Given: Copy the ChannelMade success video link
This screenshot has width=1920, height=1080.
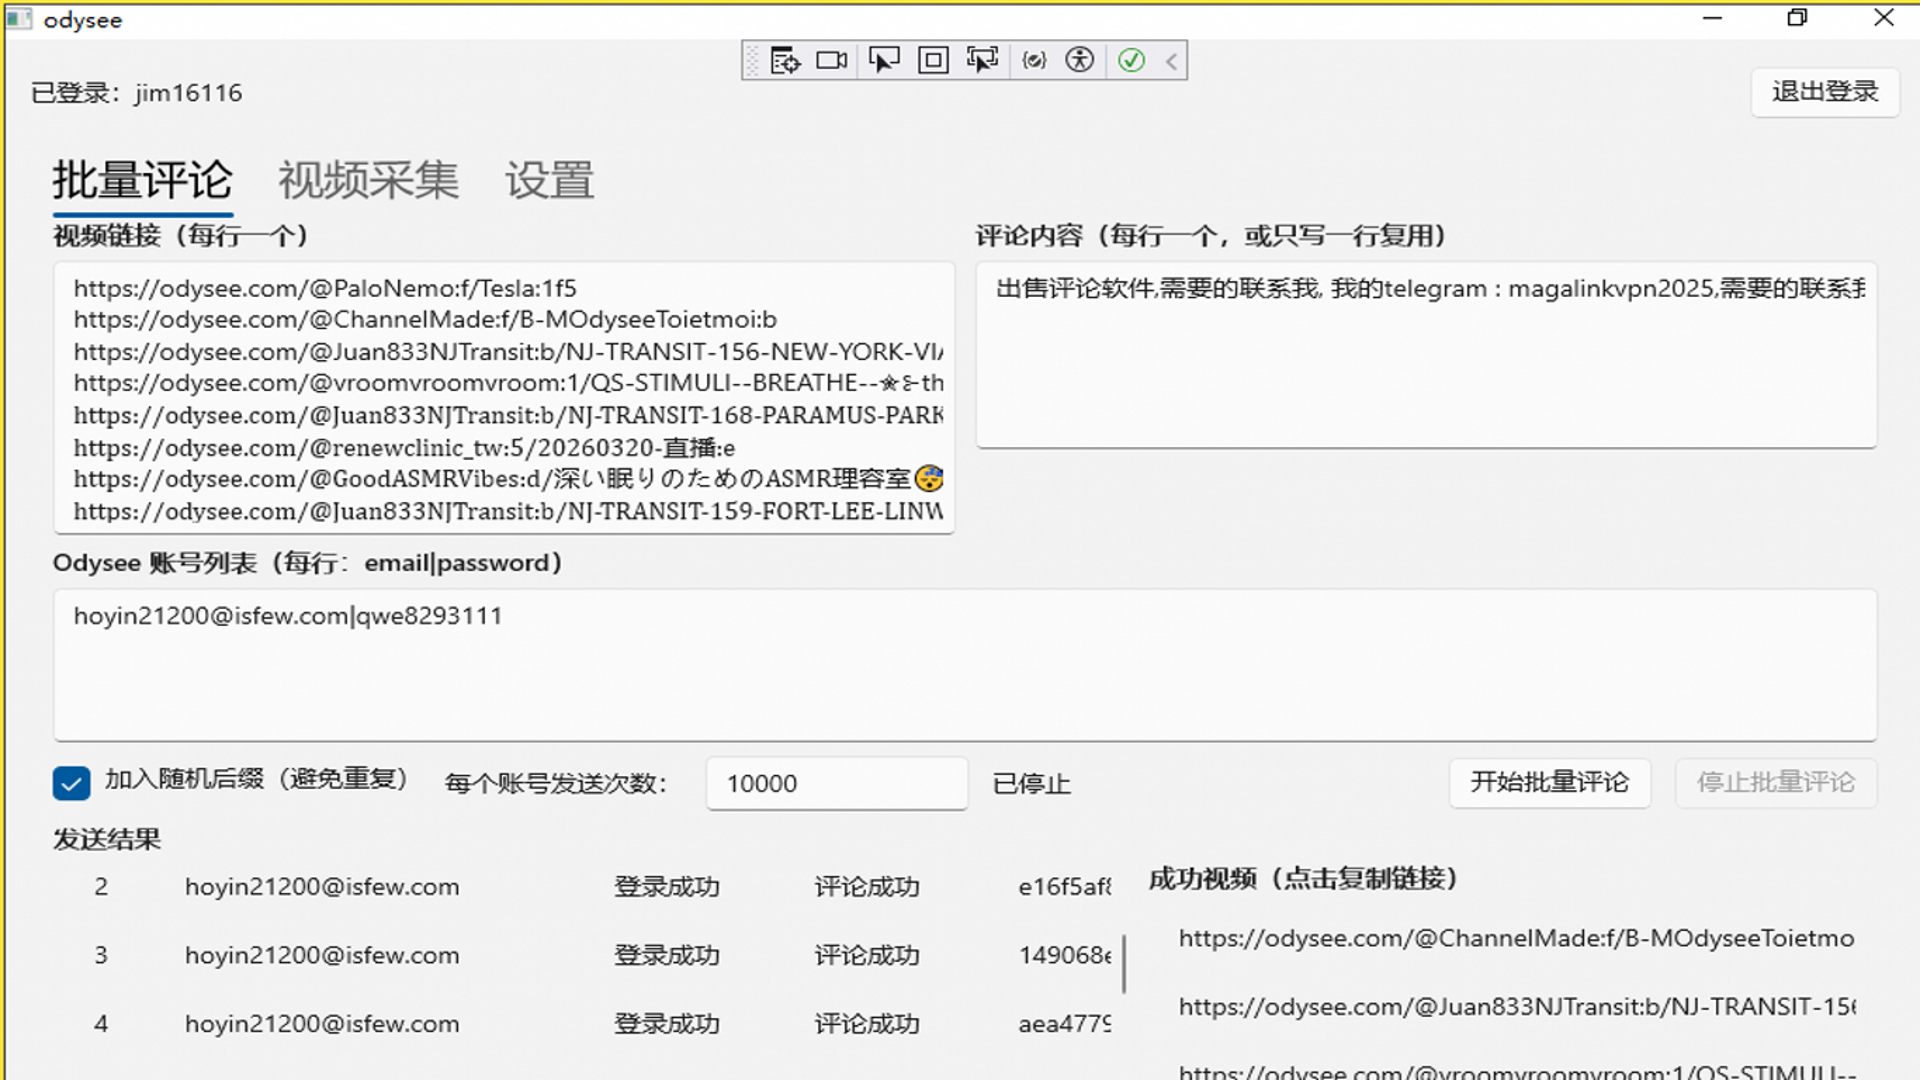Looking at the screenshot, I should 1515,938.
